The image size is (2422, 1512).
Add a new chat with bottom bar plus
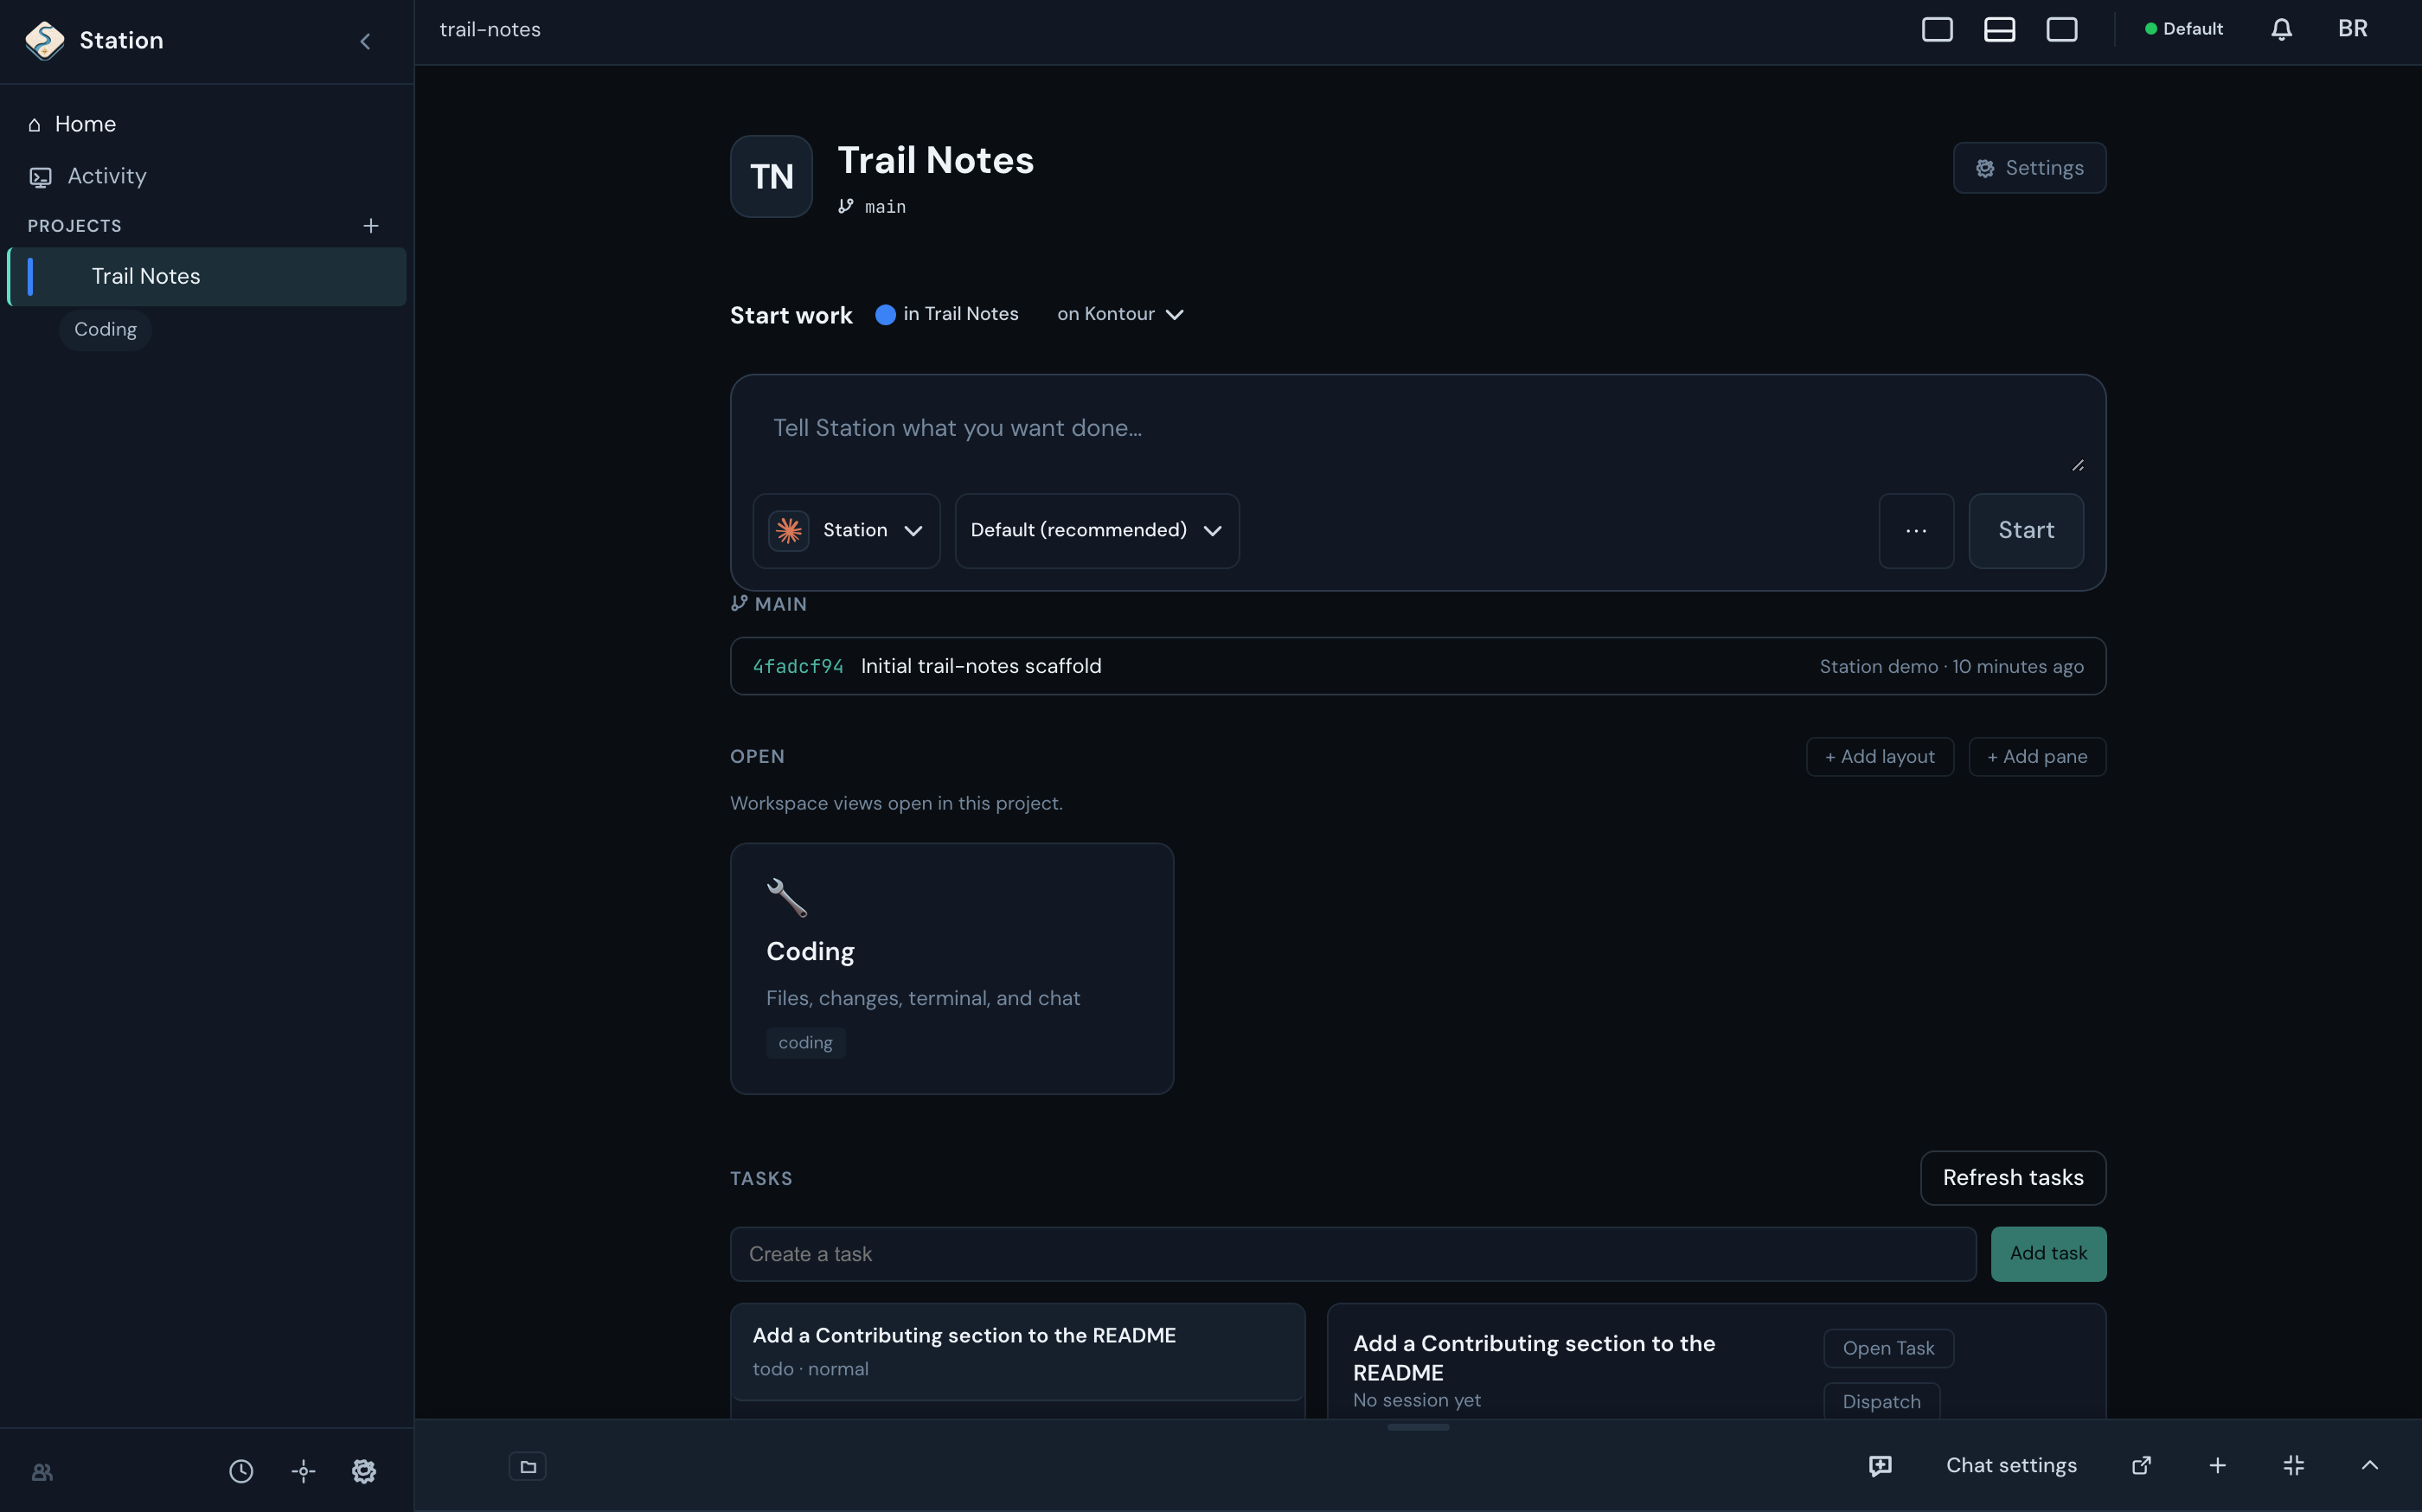[2217, 1465]
